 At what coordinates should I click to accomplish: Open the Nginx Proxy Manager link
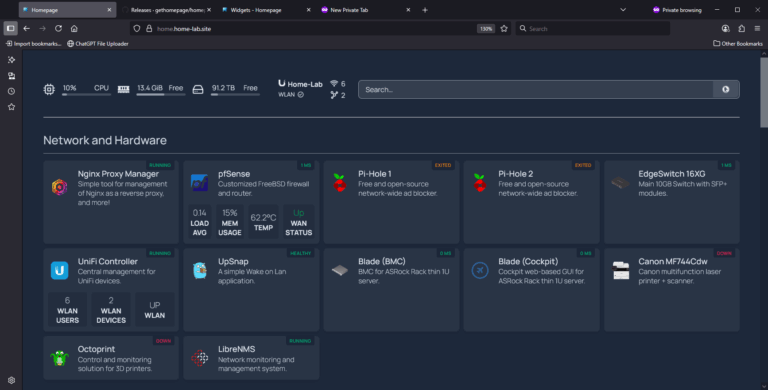[x=118, y=174]
